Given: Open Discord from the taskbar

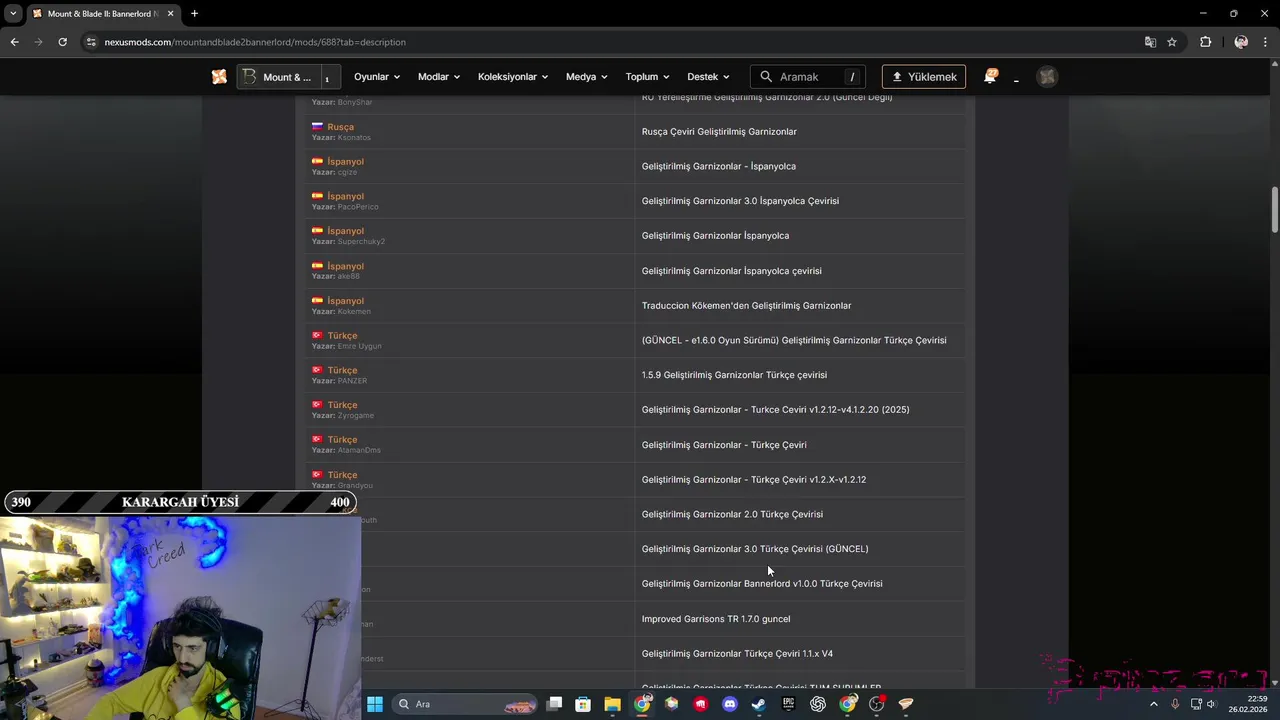Looking at the screenshot, I should click(729, 704).
